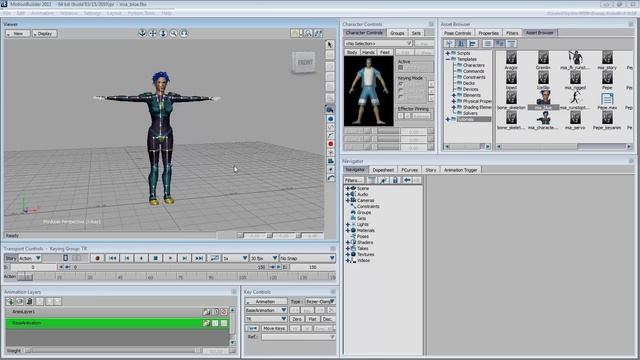
Task: Click the list view icon in Asset Browser toolbar
Action: point(487,43)
